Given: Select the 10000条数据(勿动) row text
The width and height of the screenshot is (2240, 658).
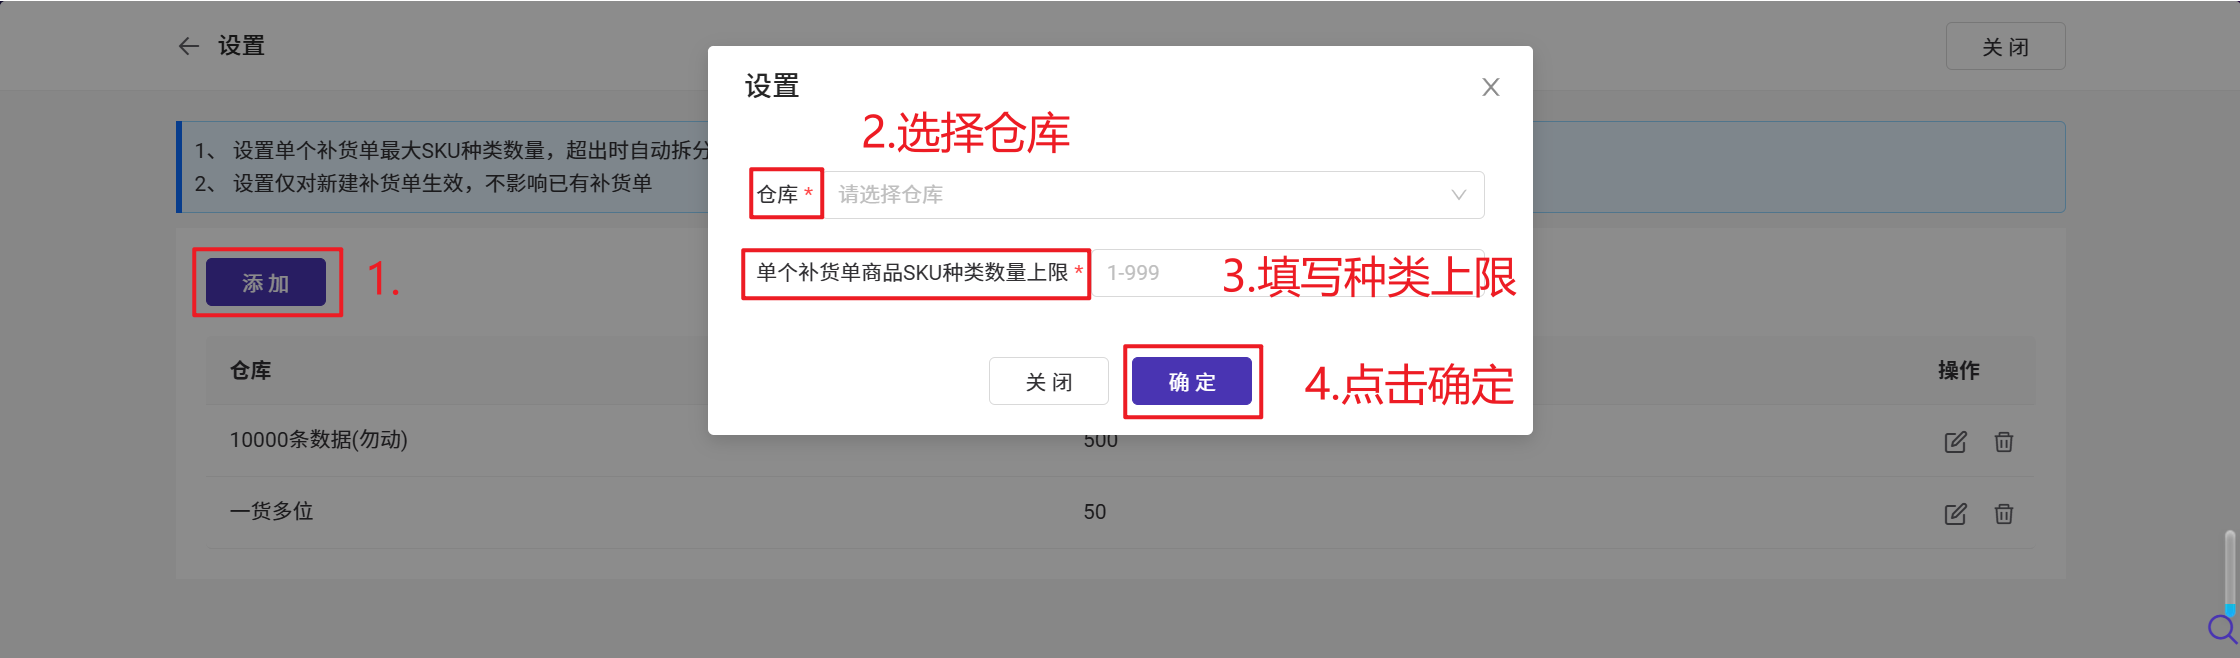Looking at the screenshot, I should (319, 440).
